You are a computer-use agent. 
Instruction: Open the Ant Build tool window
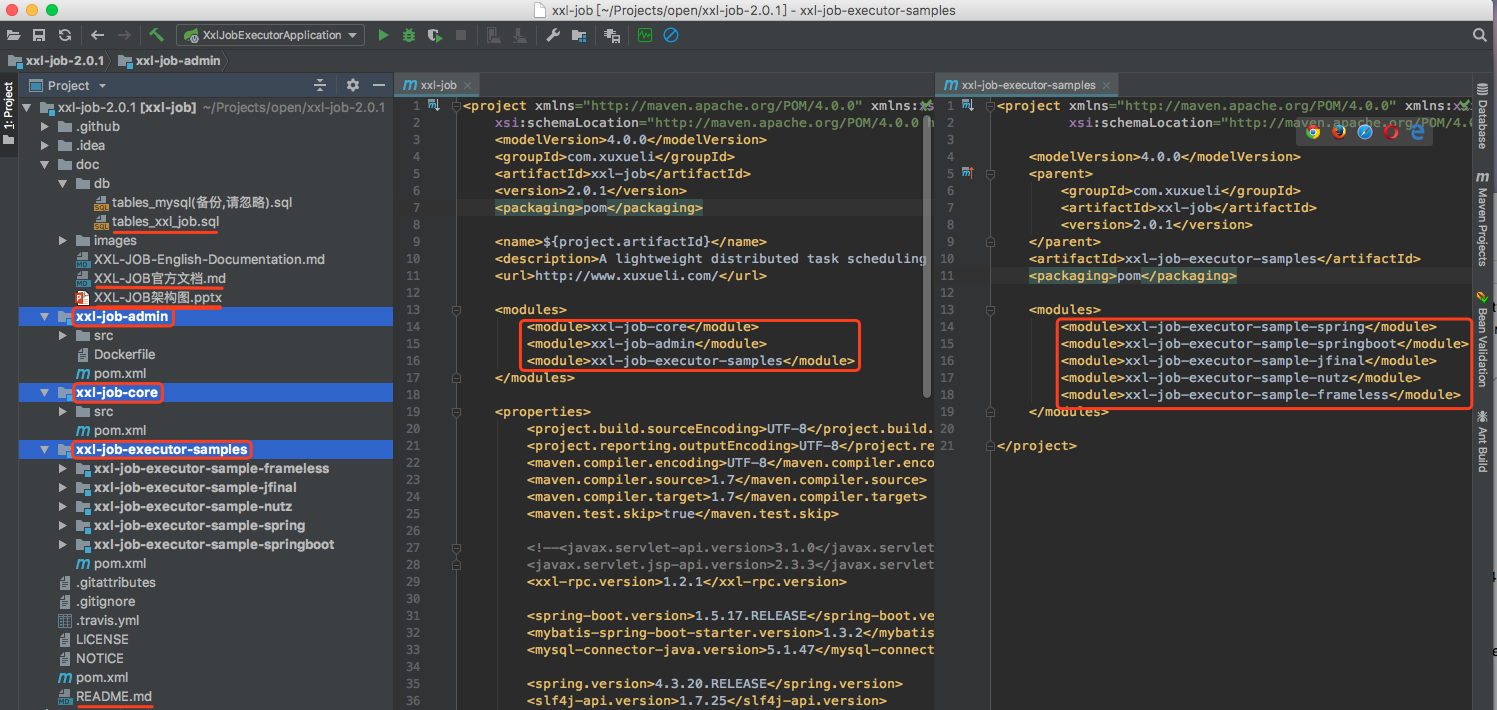pos(1482,440)
